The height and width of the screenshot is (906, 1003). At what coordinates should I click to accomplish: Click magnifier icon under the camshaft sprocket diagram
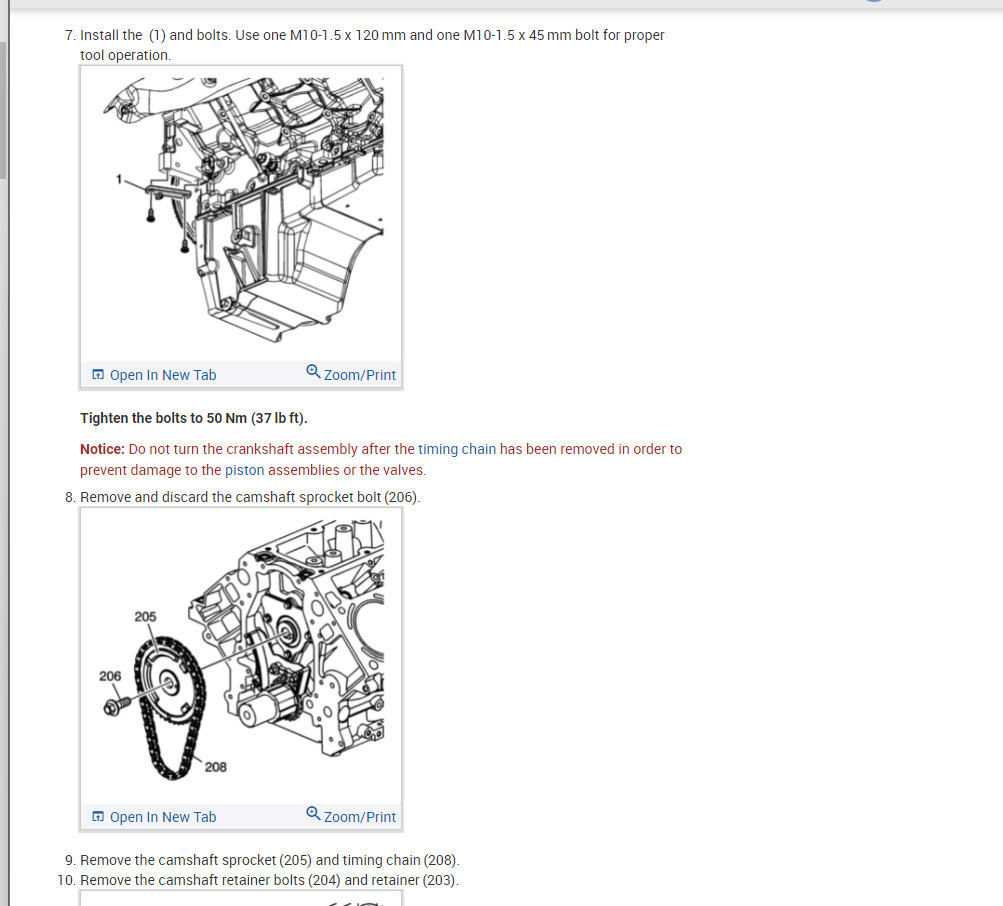313,813
